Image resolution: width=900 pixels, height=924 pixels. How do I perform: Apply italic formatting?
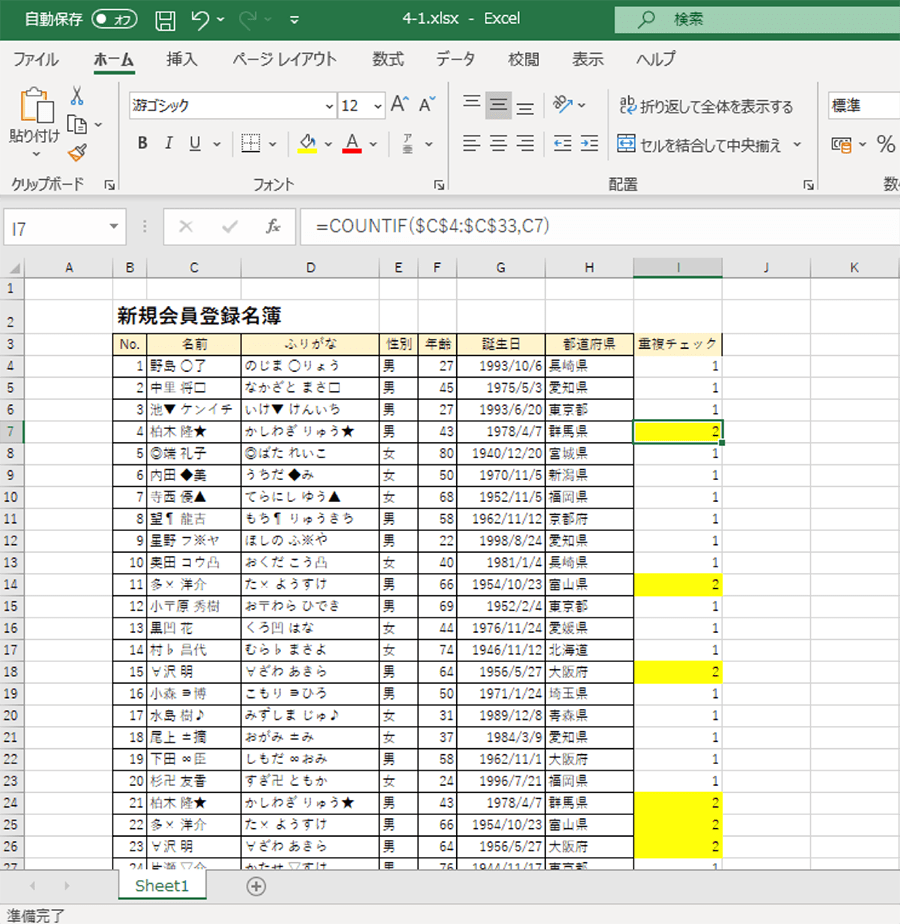pos(168,143)
